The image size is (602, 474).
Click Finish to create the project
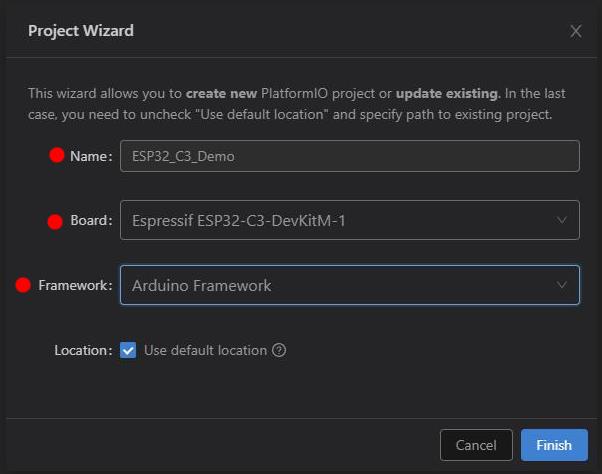[x=554, y=445]
